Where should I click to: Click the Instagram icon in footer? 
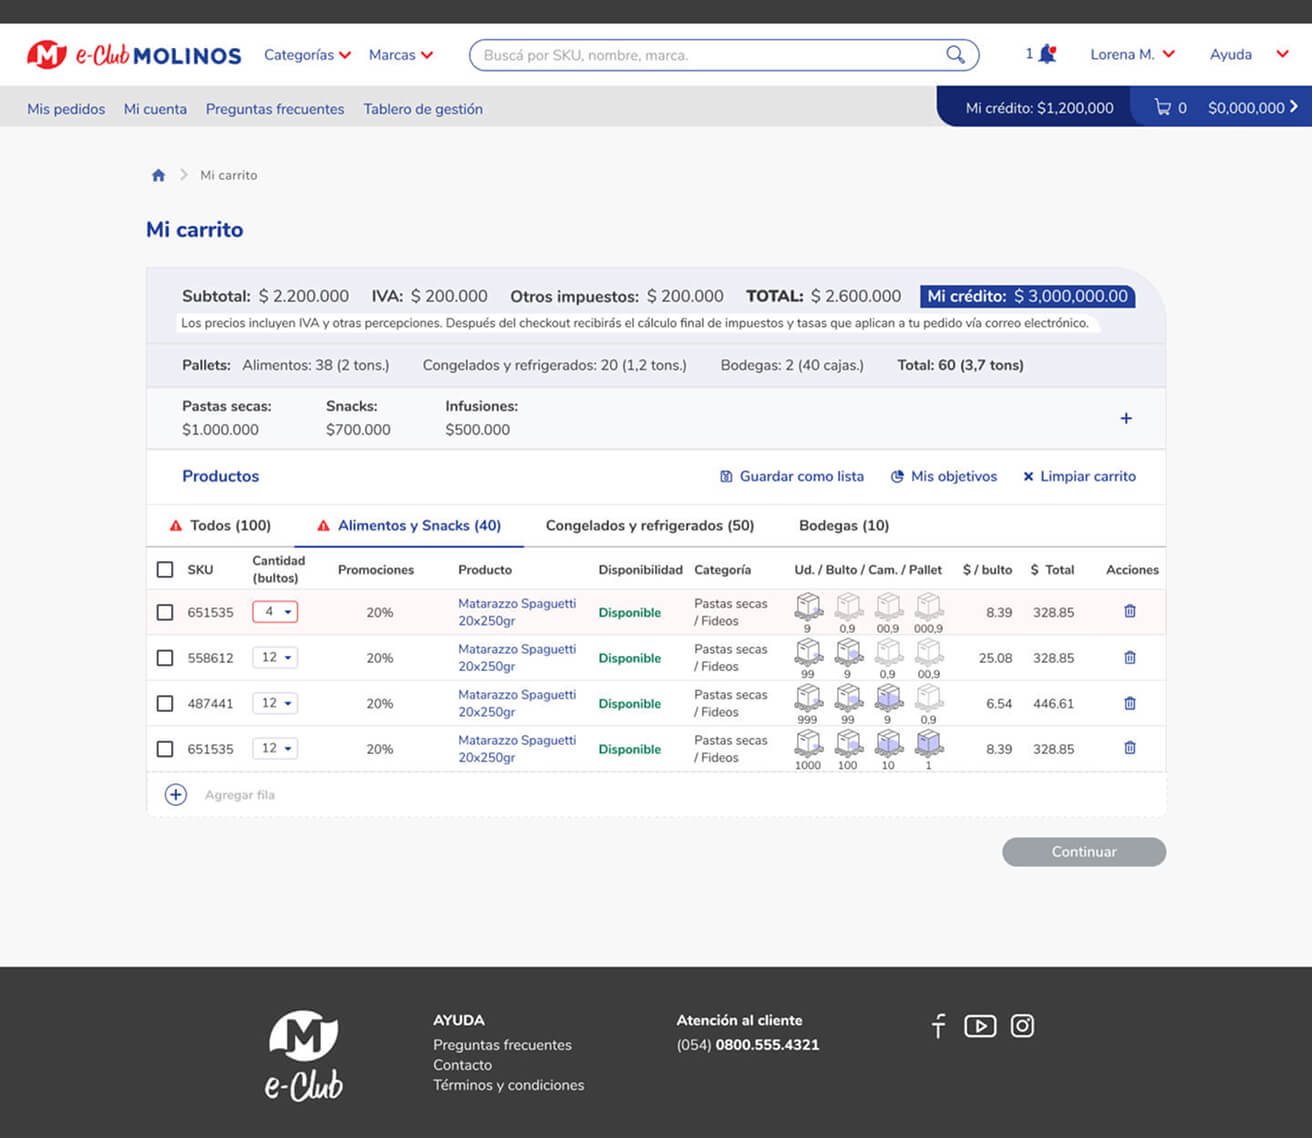click(1022, 1026)
